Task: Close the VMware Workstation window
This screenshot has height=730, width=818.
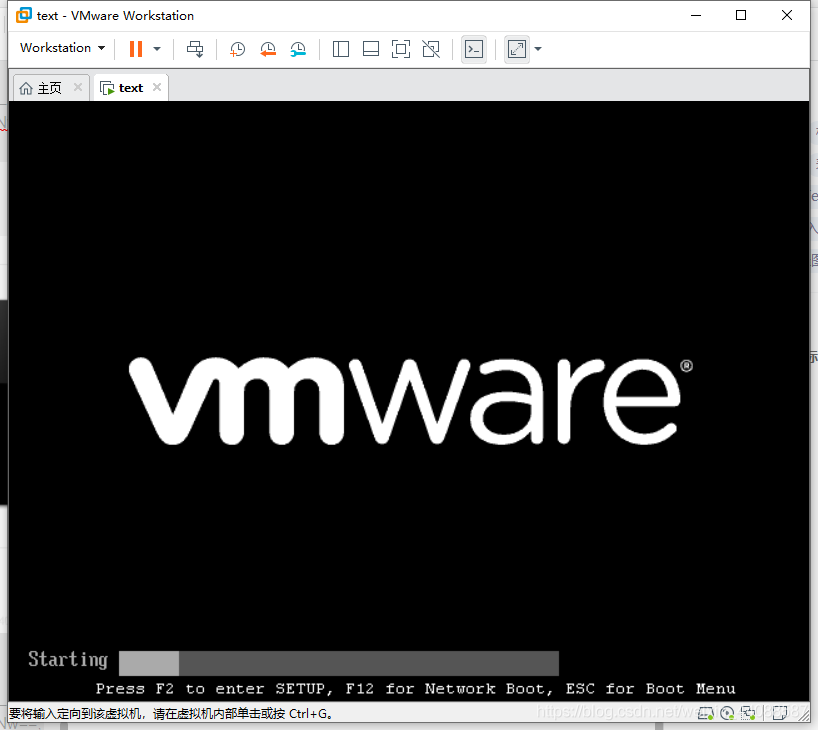Action: click(x=787, y=15)
